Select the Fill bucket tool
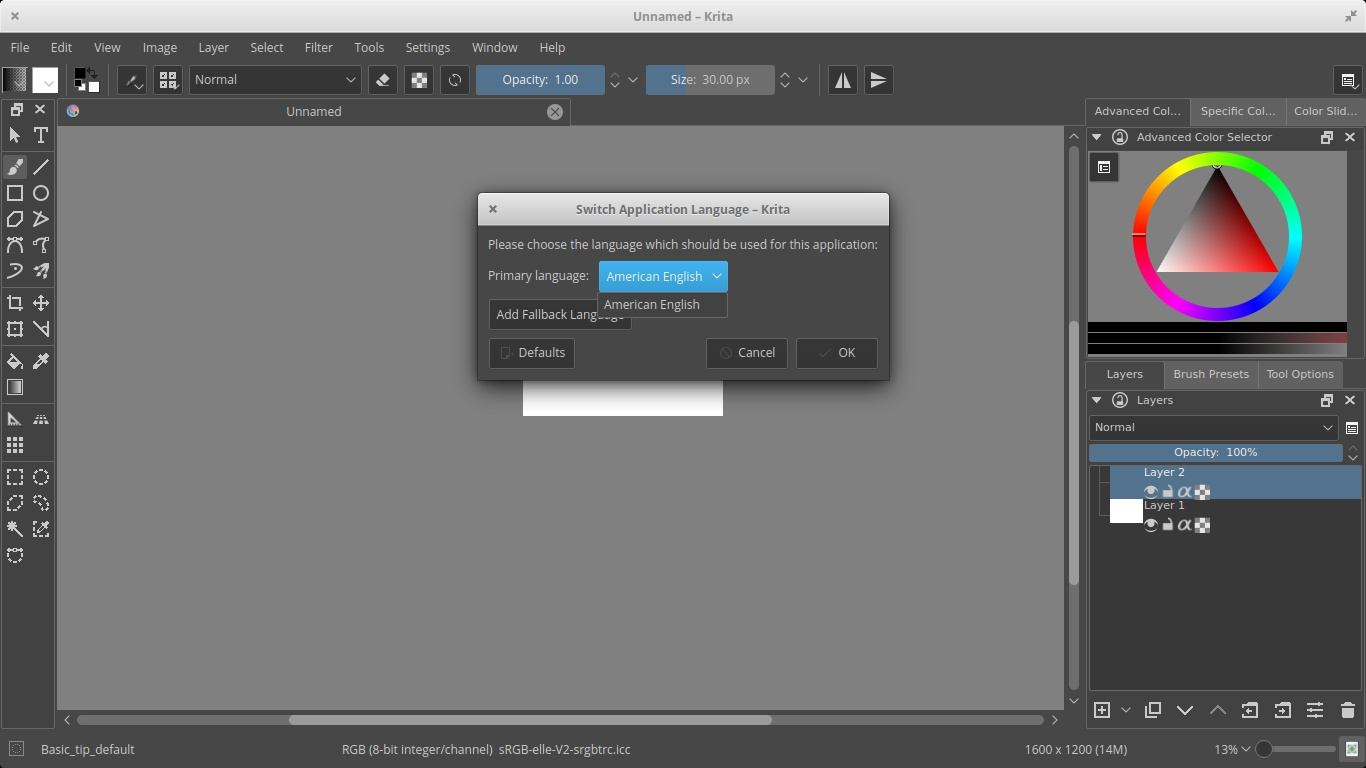The height and width of the screenshot is (768, 1366). click(x=15, y=361)
